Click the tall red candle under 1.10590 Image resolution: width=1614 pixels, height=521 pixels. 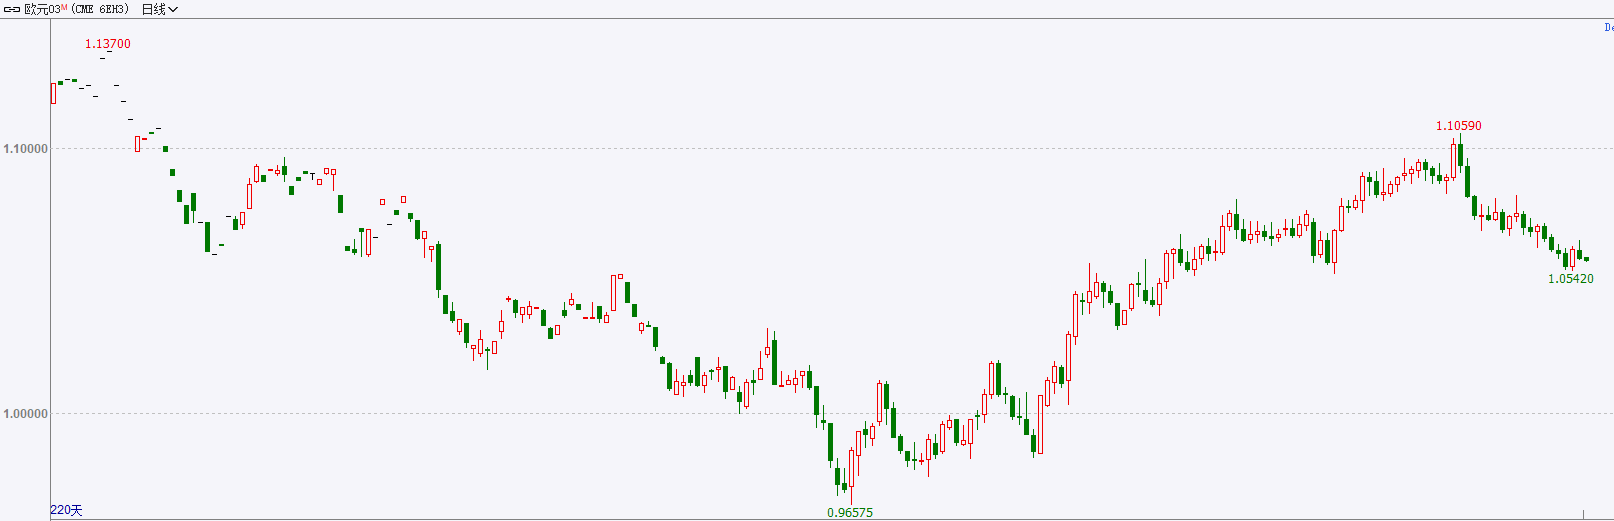point(1454,160)
